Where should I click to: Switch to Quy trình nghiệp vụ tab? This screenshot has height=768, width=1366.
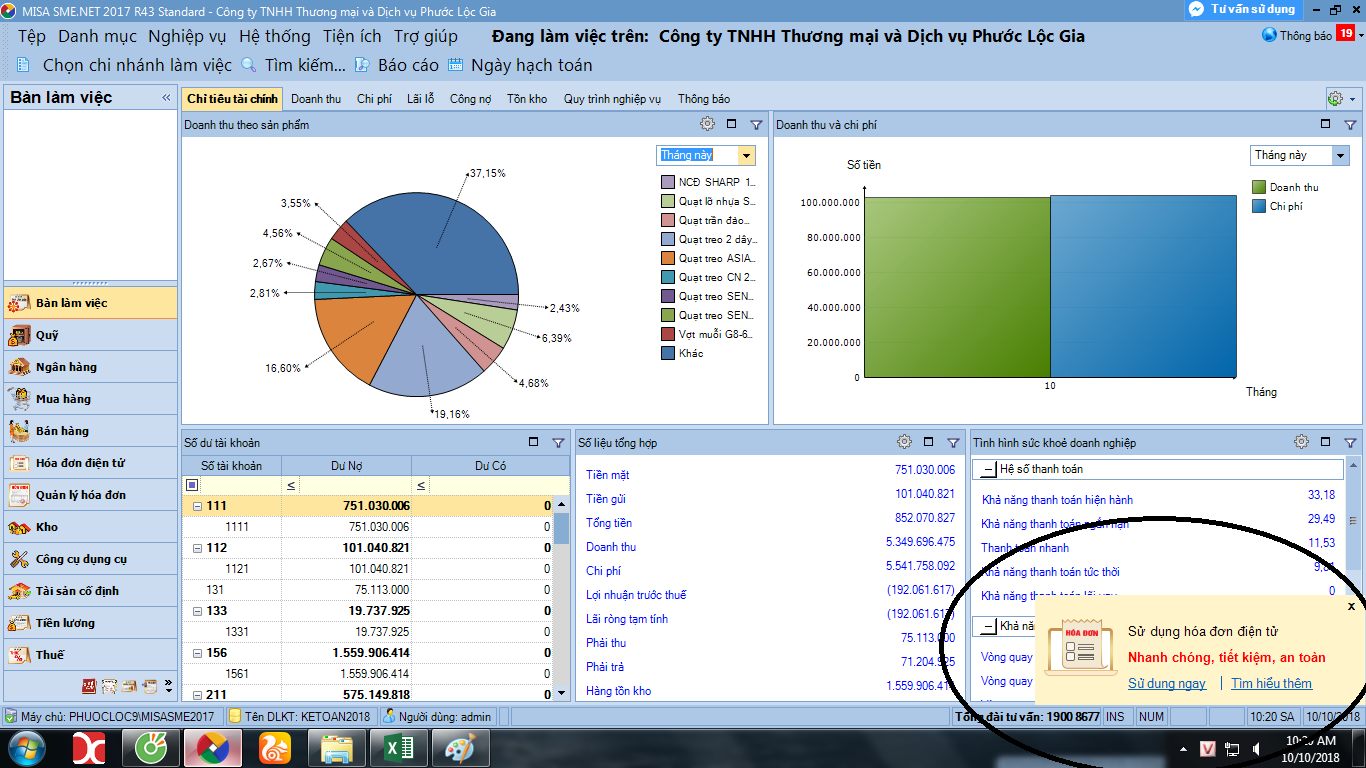click(x=612, y=99)
